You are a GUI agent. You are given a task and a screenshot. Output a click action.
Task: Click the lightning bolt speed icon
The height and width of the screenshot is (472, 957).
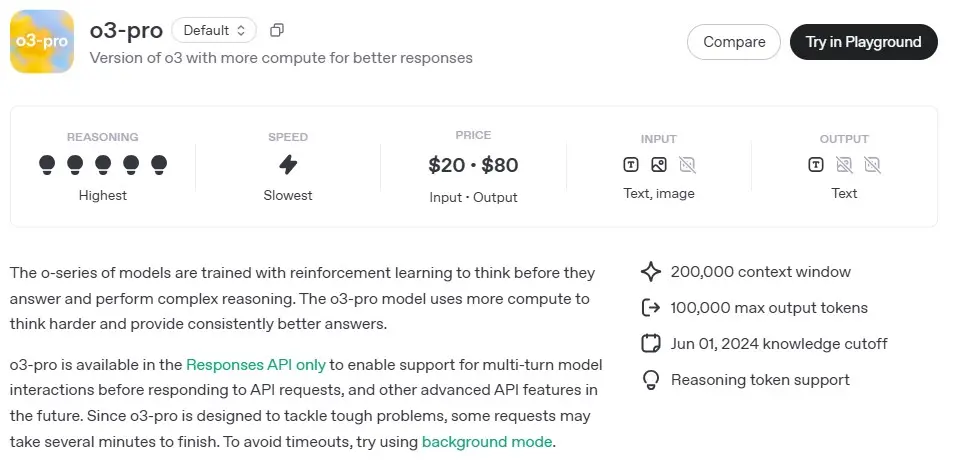point(288,164)
